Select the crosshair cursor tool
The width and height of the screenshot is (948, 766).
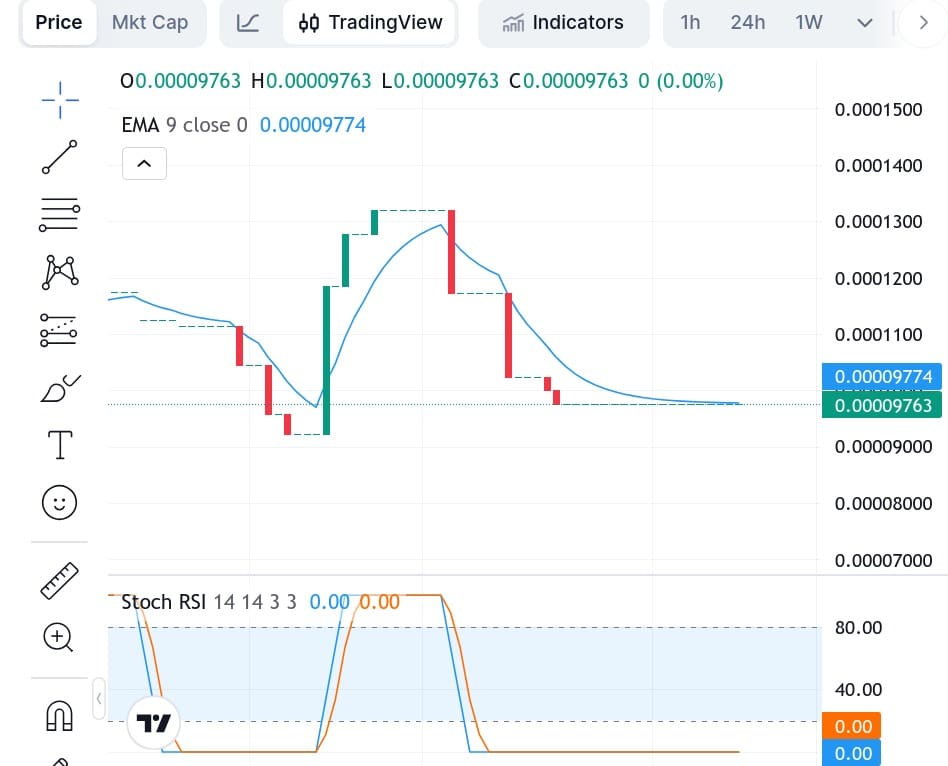[59, 100]
